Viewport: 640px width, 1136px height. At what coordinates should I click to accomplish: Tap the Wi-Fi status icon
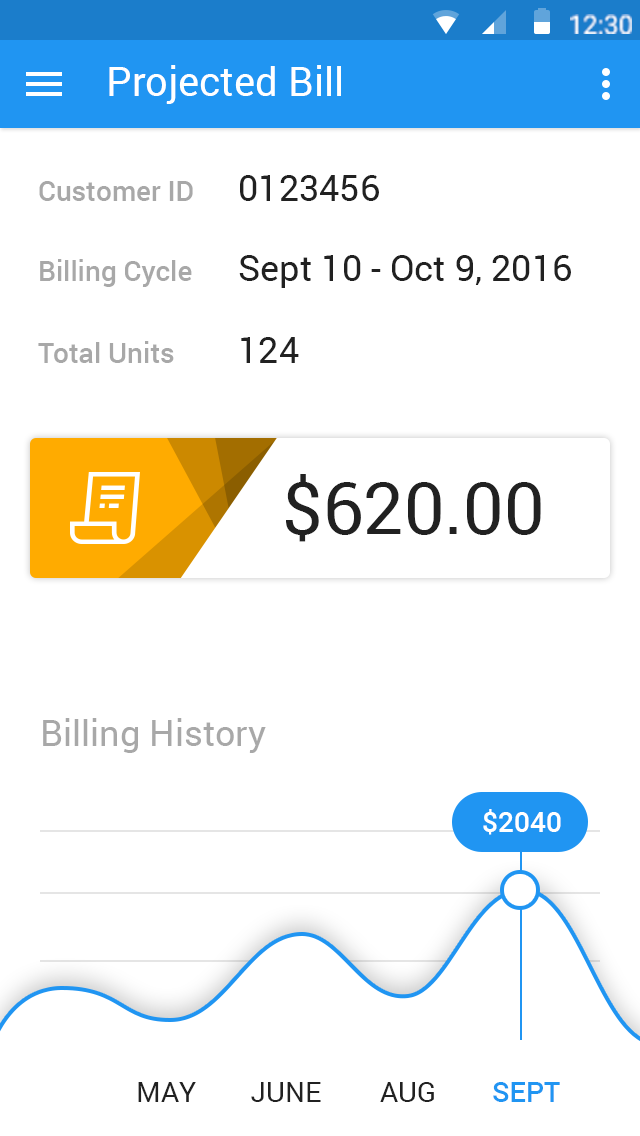coord(445,23)
